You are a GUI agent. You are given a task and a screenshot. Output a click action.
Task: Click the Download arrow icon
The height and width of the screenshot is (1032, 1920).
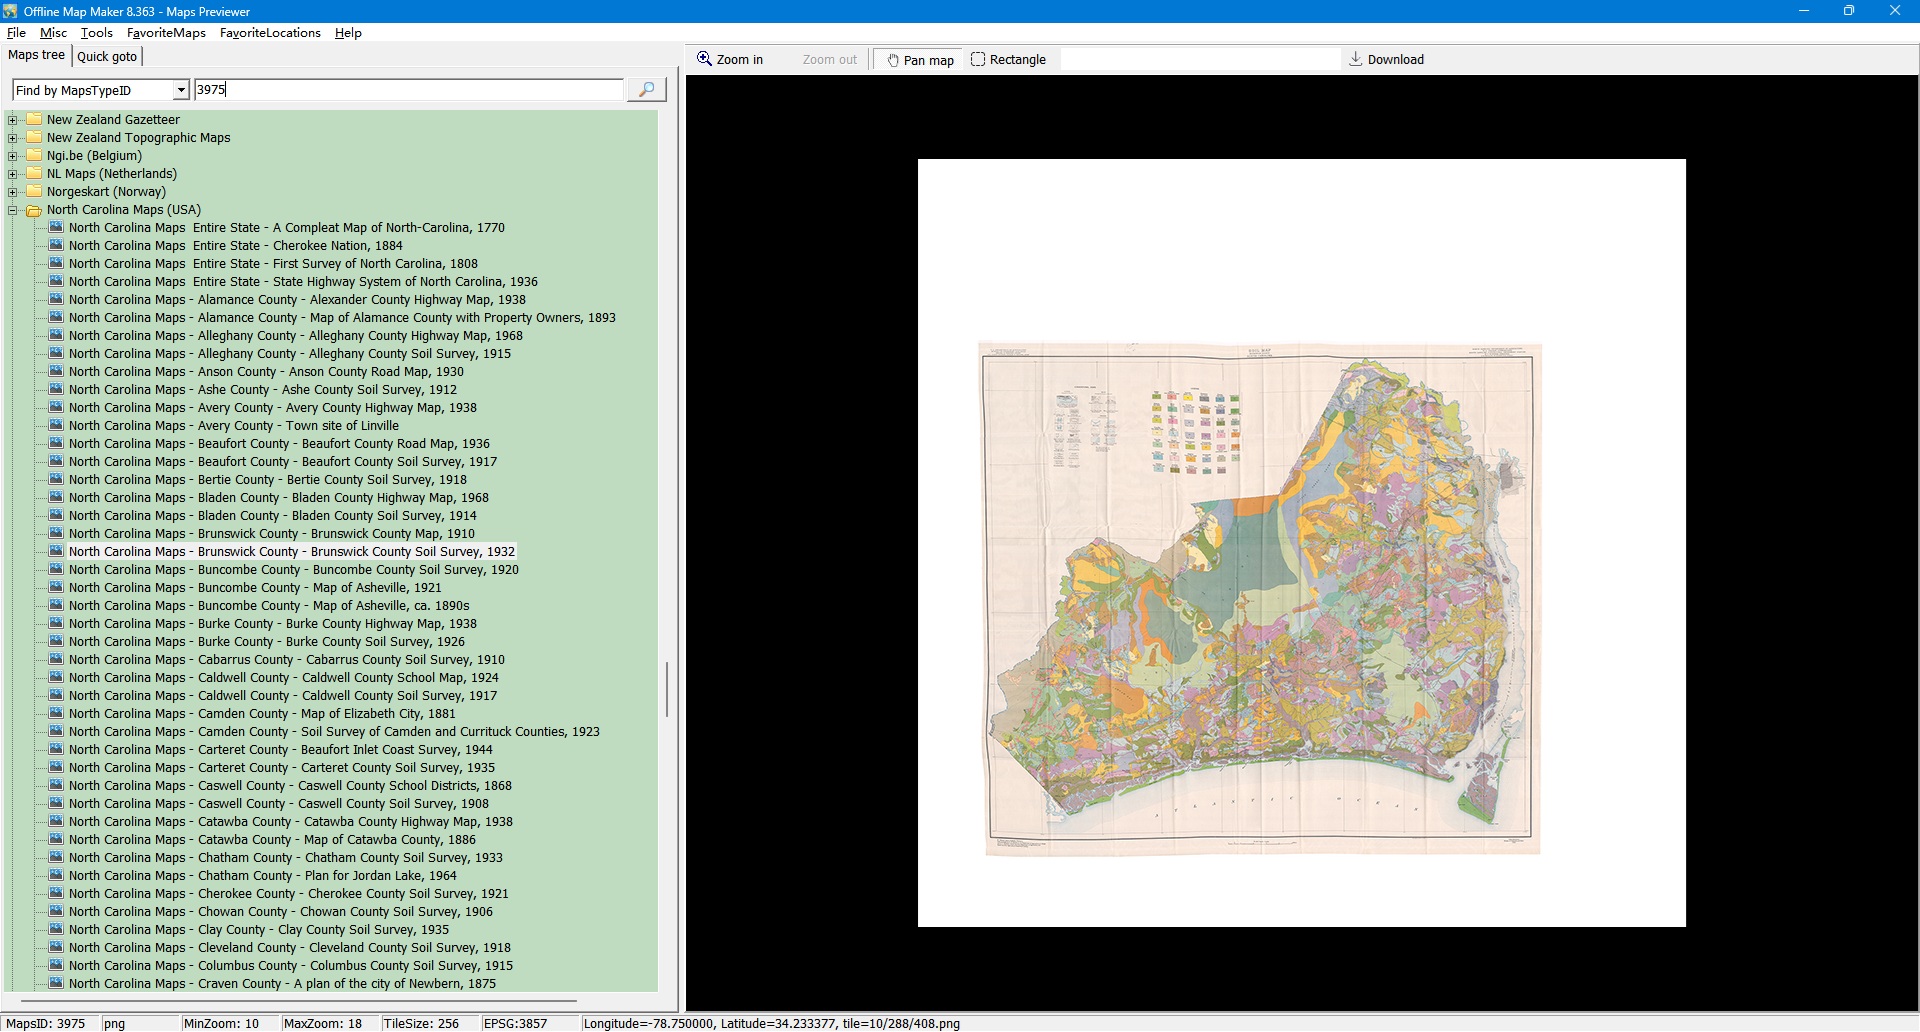tap(1356, 59)
